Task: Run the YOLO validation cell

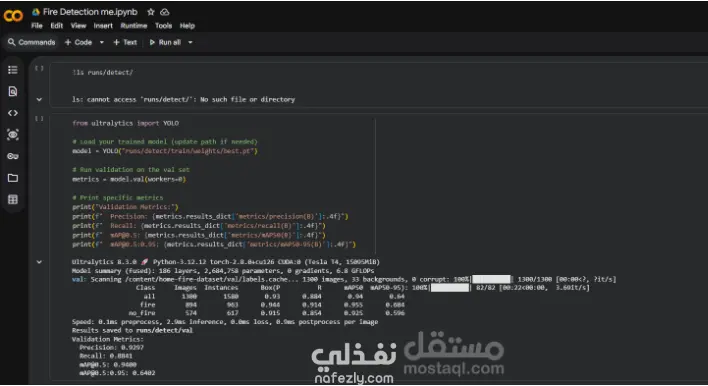Action: pos(39,119)
